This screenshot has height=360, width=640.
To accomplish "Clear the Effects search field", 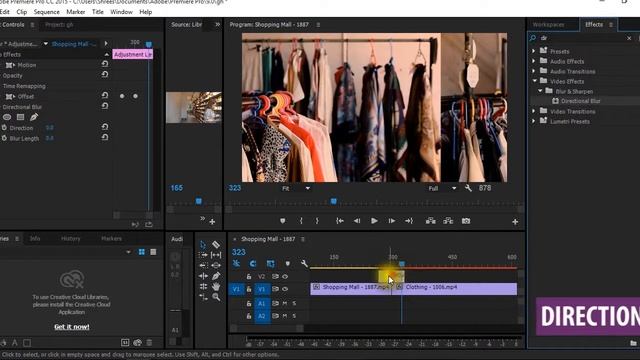I will pyautogui.click(x=629, y=38).
